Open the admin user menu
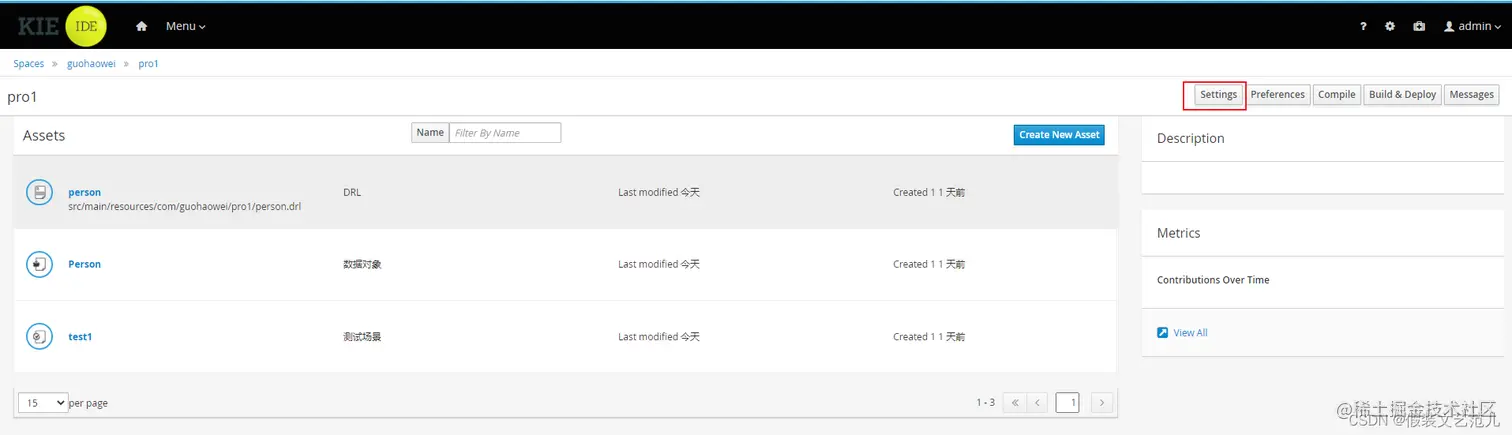This screenshot has height=435, width=1512. [x=1473, y=27]
